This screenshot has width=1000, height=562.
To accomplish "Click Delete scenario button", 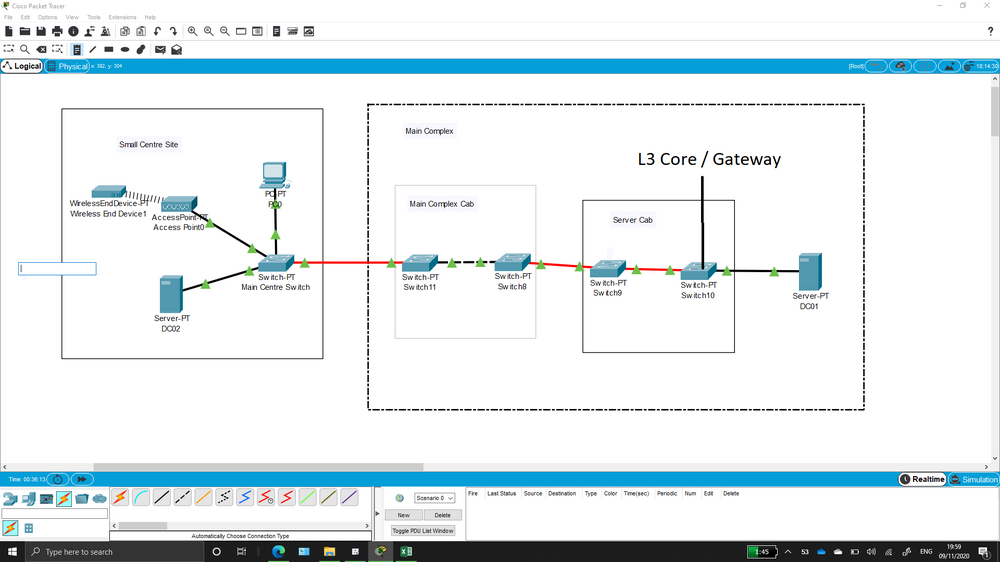I will pos(442,515).
